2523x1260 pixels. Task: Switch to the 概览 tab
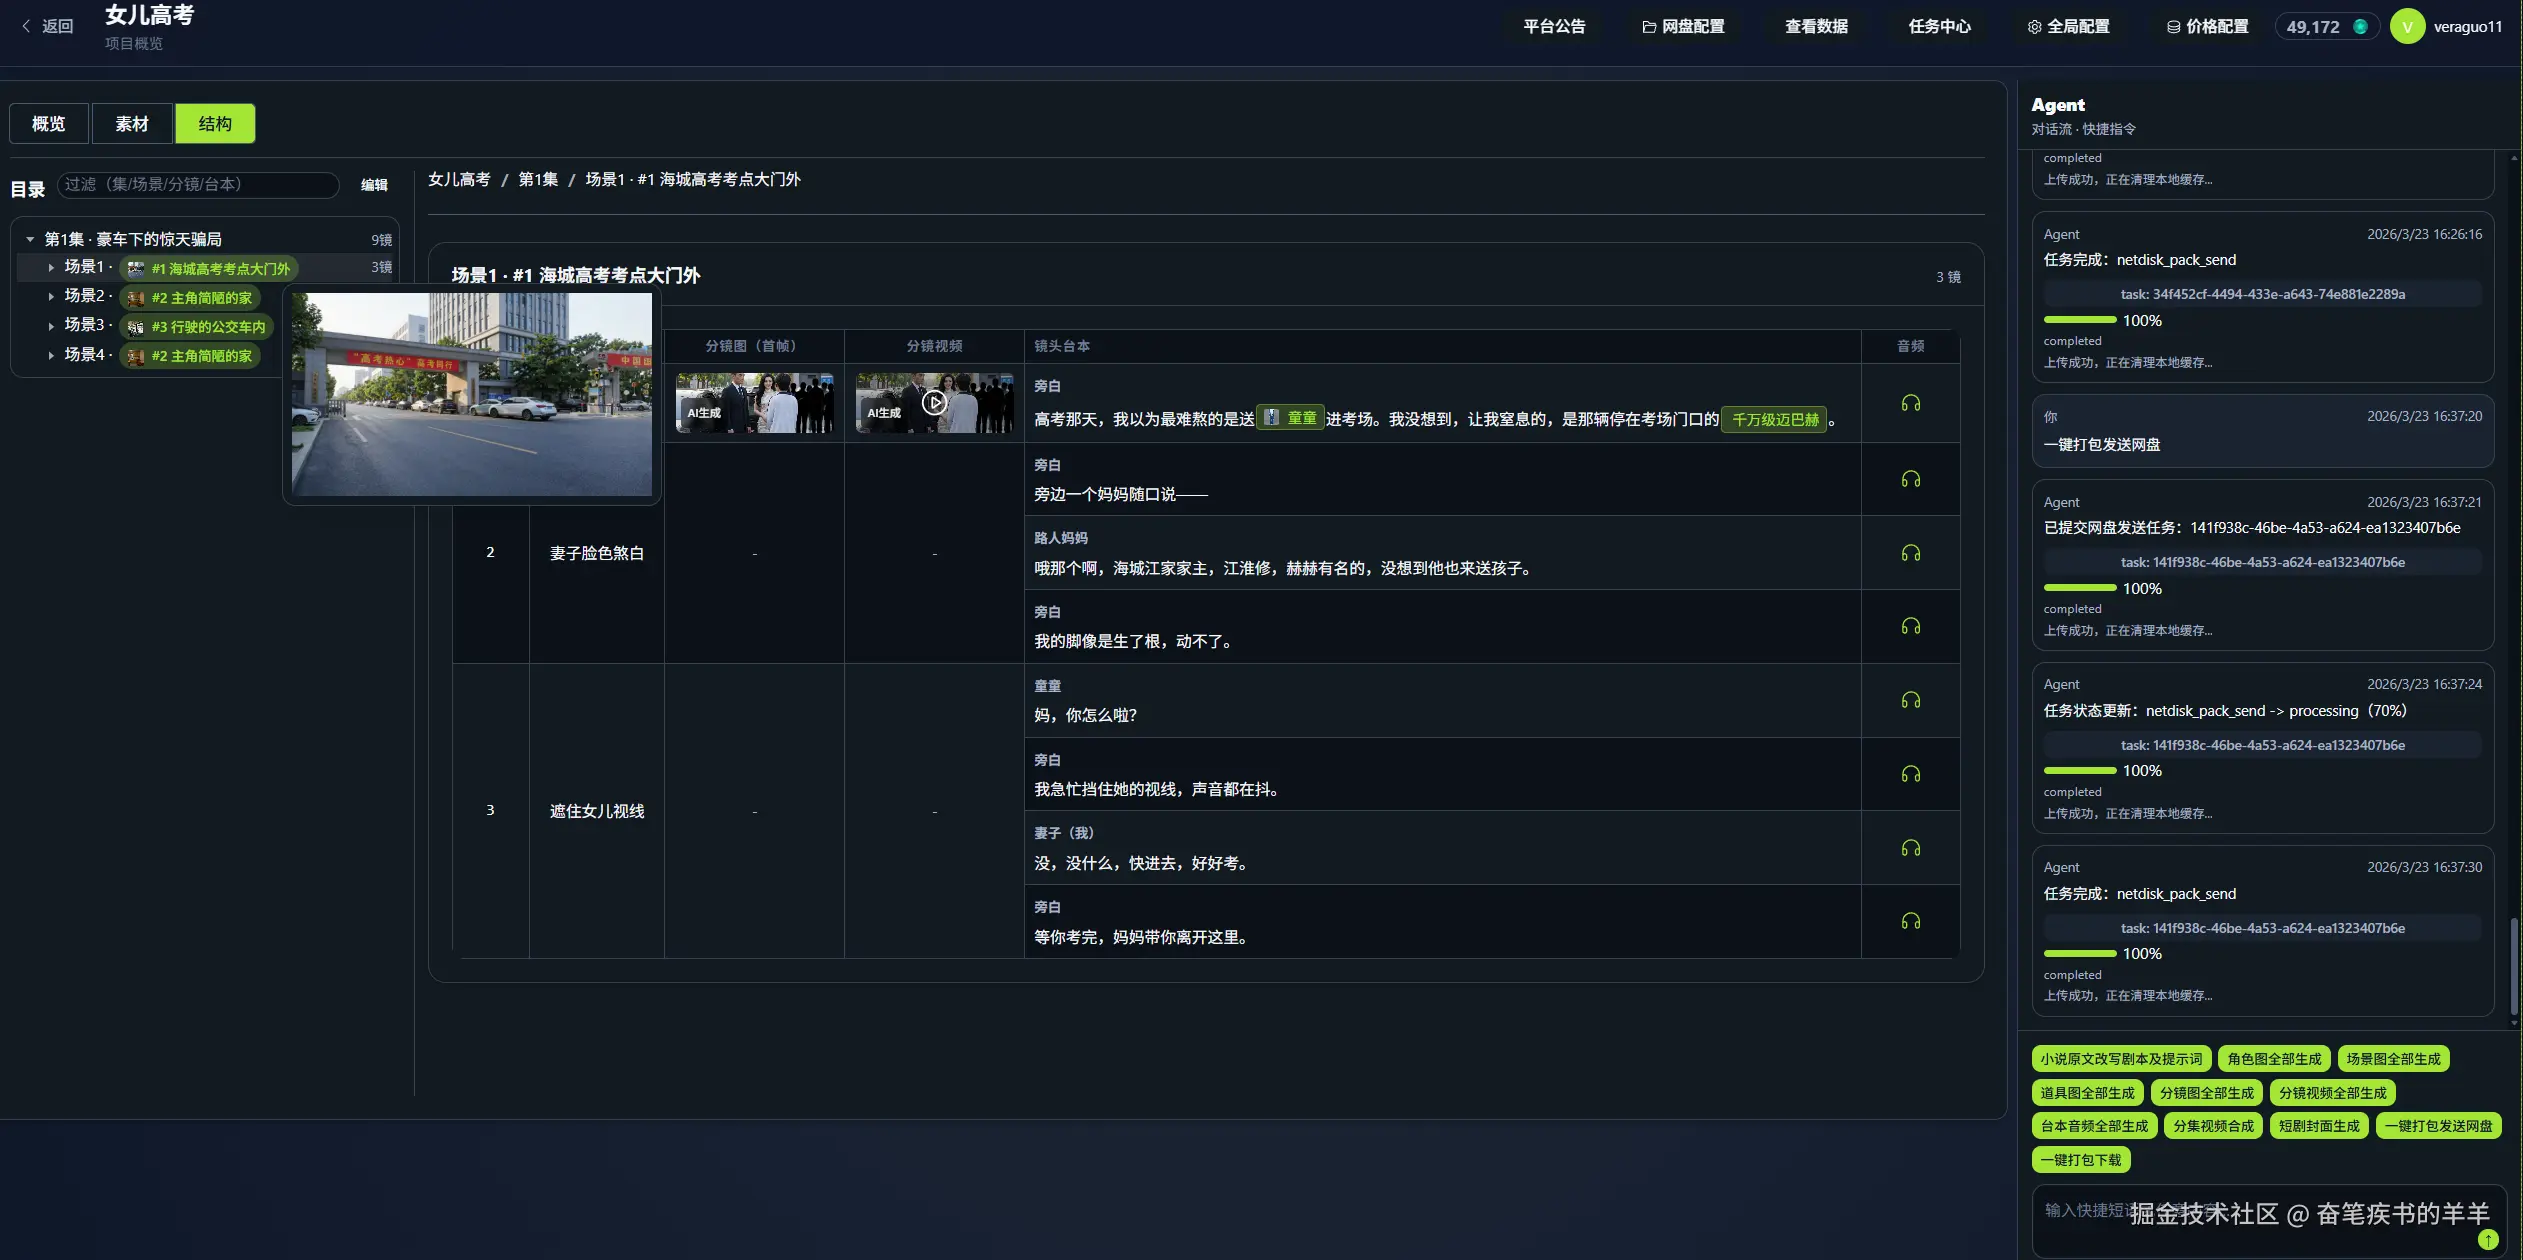[x=49, y=123]
